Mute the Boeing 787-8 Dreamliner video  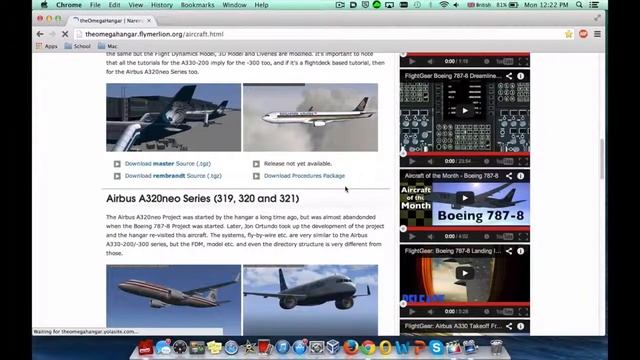coord(430,162)
